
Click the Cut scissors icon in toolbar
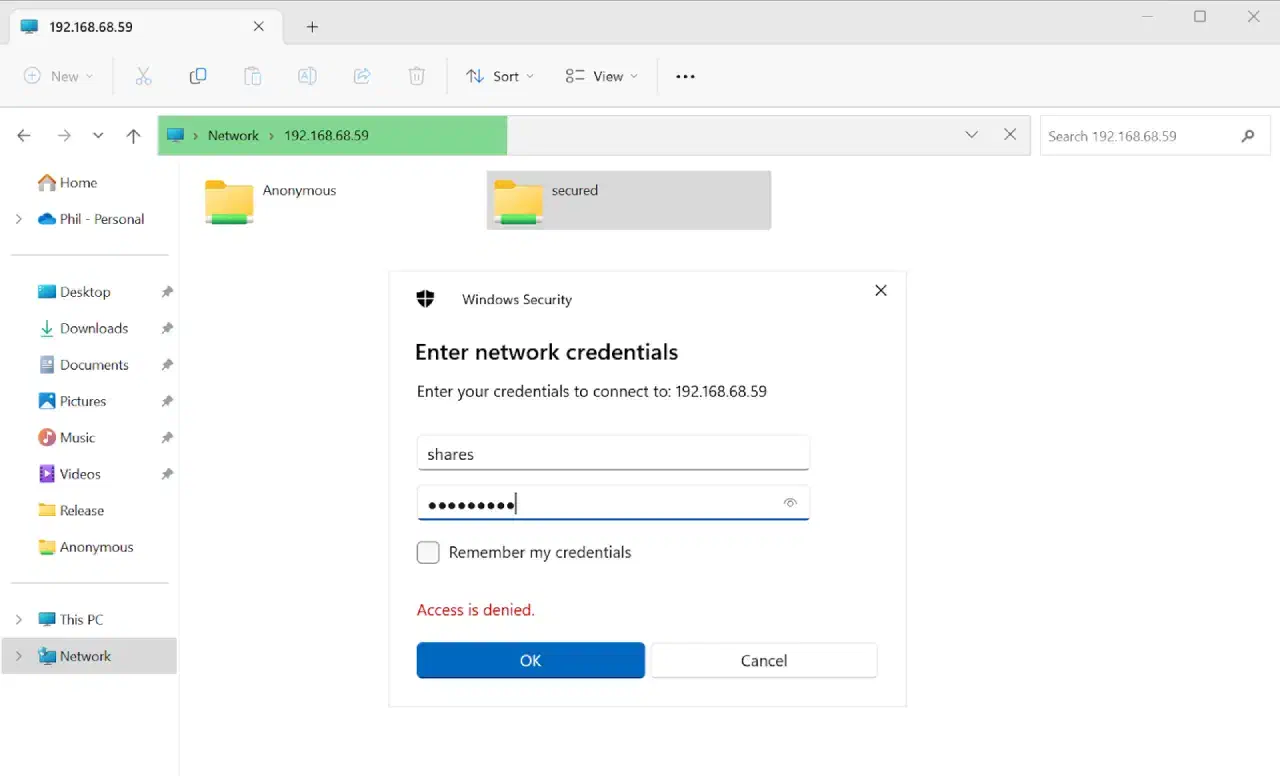[x=143, y=76]
